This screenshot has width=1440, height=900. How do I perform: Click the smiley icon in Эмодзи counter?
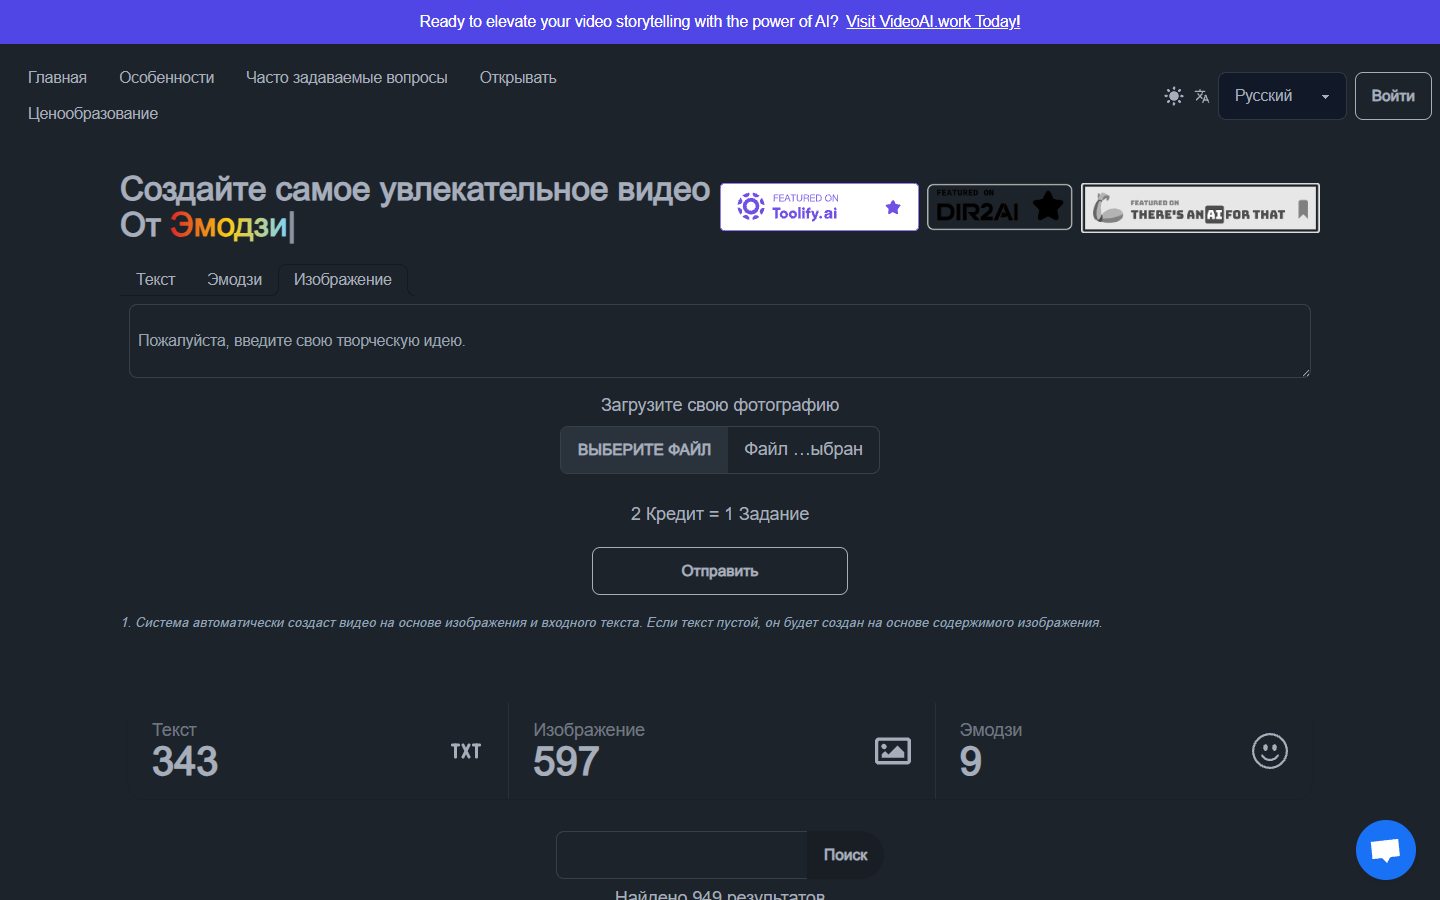pos(1270,751)
